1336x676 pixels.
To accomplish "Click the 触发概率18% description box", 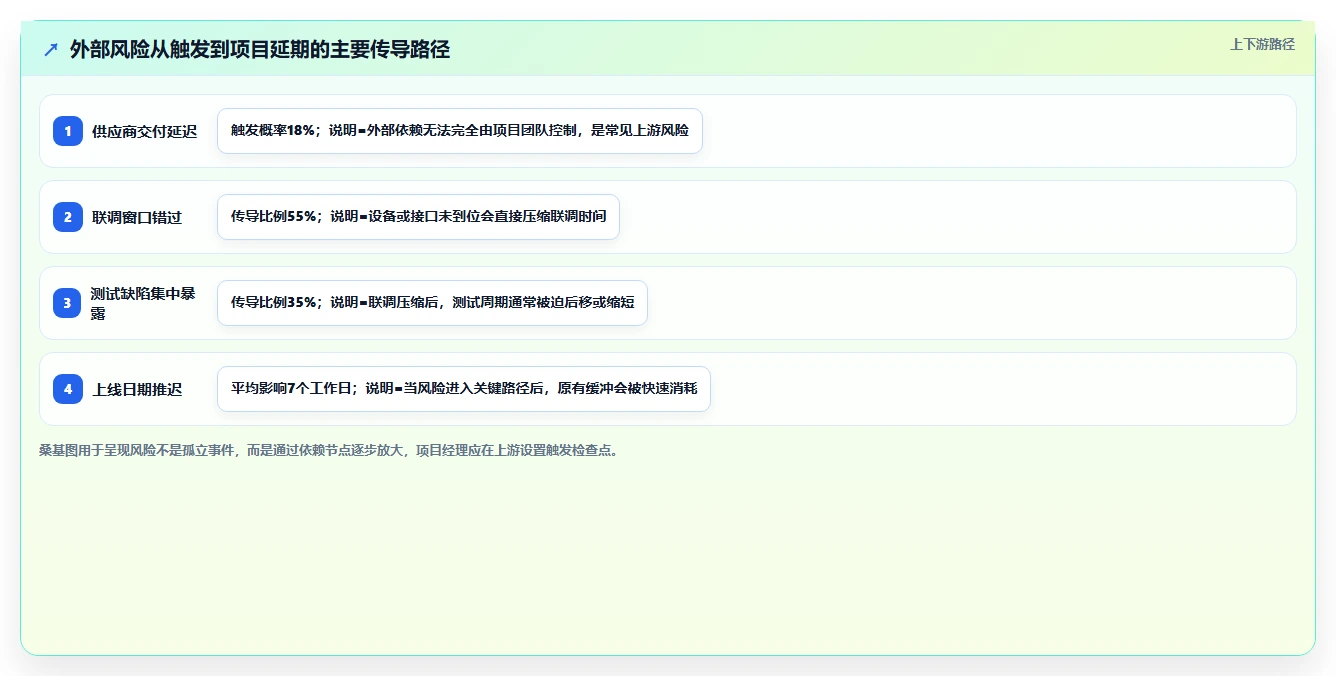I will coord(460,131).
